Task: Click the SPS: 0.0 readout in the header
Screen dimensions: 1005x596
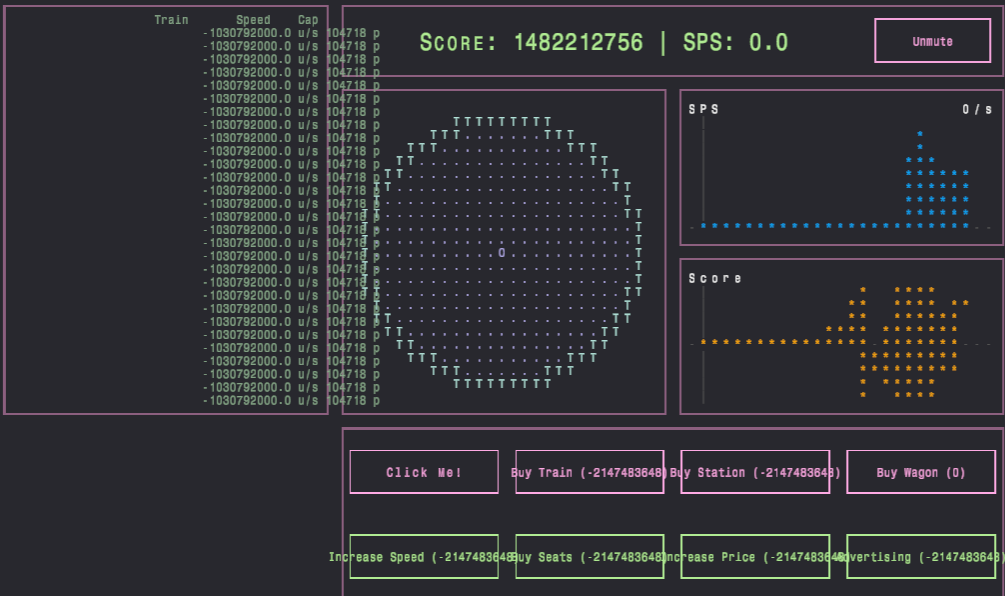Action: pos(735,42)
